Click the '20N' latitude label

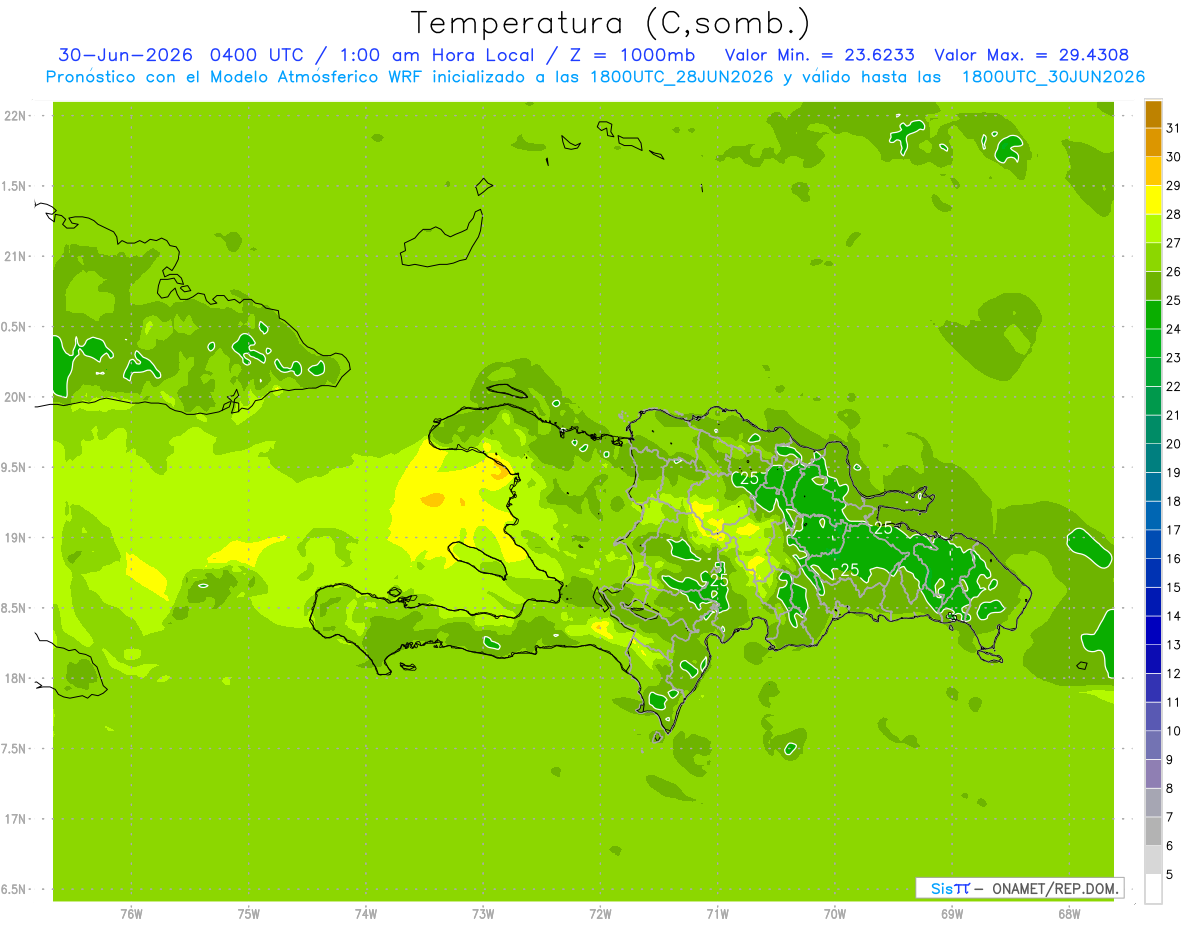coord(15,397)
